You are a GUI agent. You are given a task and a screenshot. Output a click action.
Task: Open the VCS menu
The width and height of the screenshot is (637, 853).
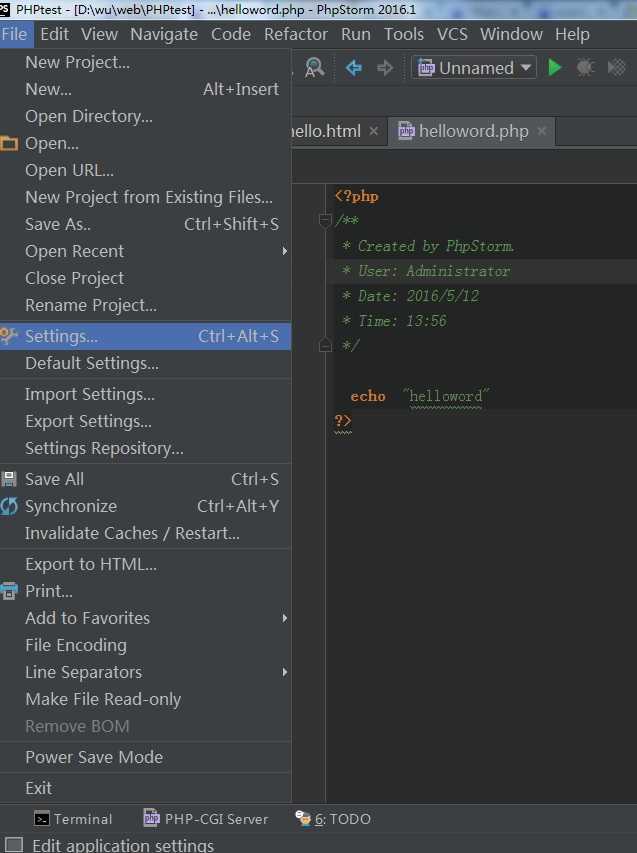tap(452, 34)
